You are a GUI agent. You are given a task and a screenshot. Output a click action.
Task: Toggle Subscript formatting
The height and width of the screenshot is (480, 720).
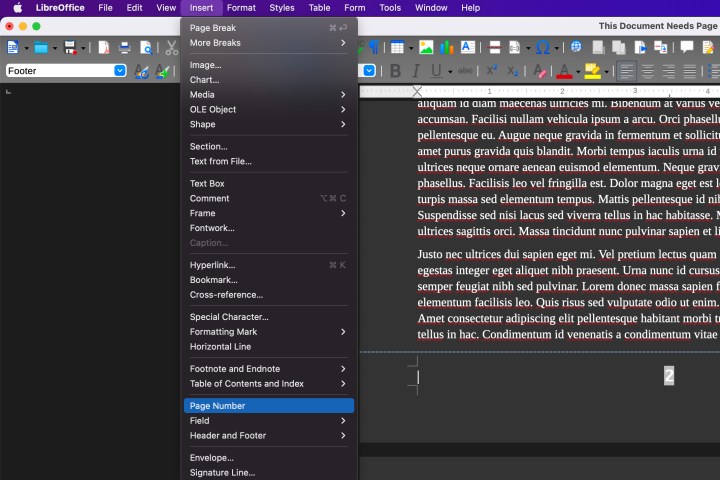pyautogui.click(x=513, y=71)
